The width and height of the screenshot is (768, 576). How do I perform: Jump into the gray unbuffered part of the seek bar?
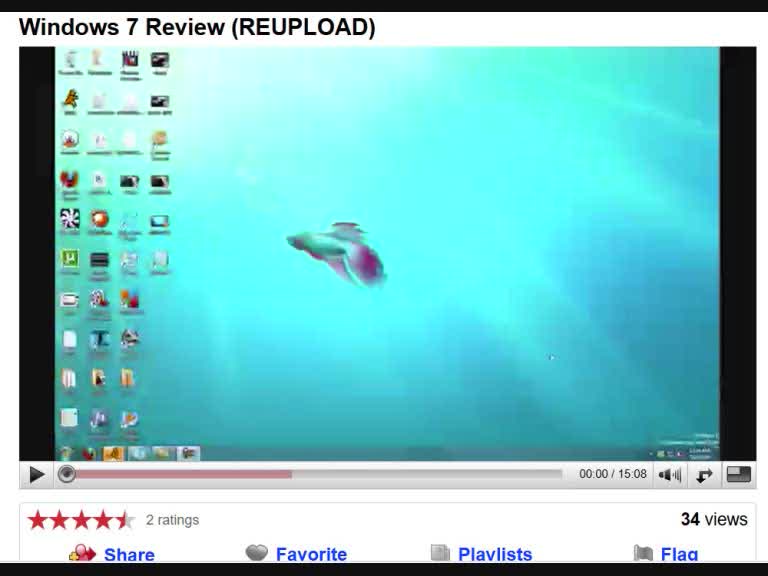tap(427, 474)
